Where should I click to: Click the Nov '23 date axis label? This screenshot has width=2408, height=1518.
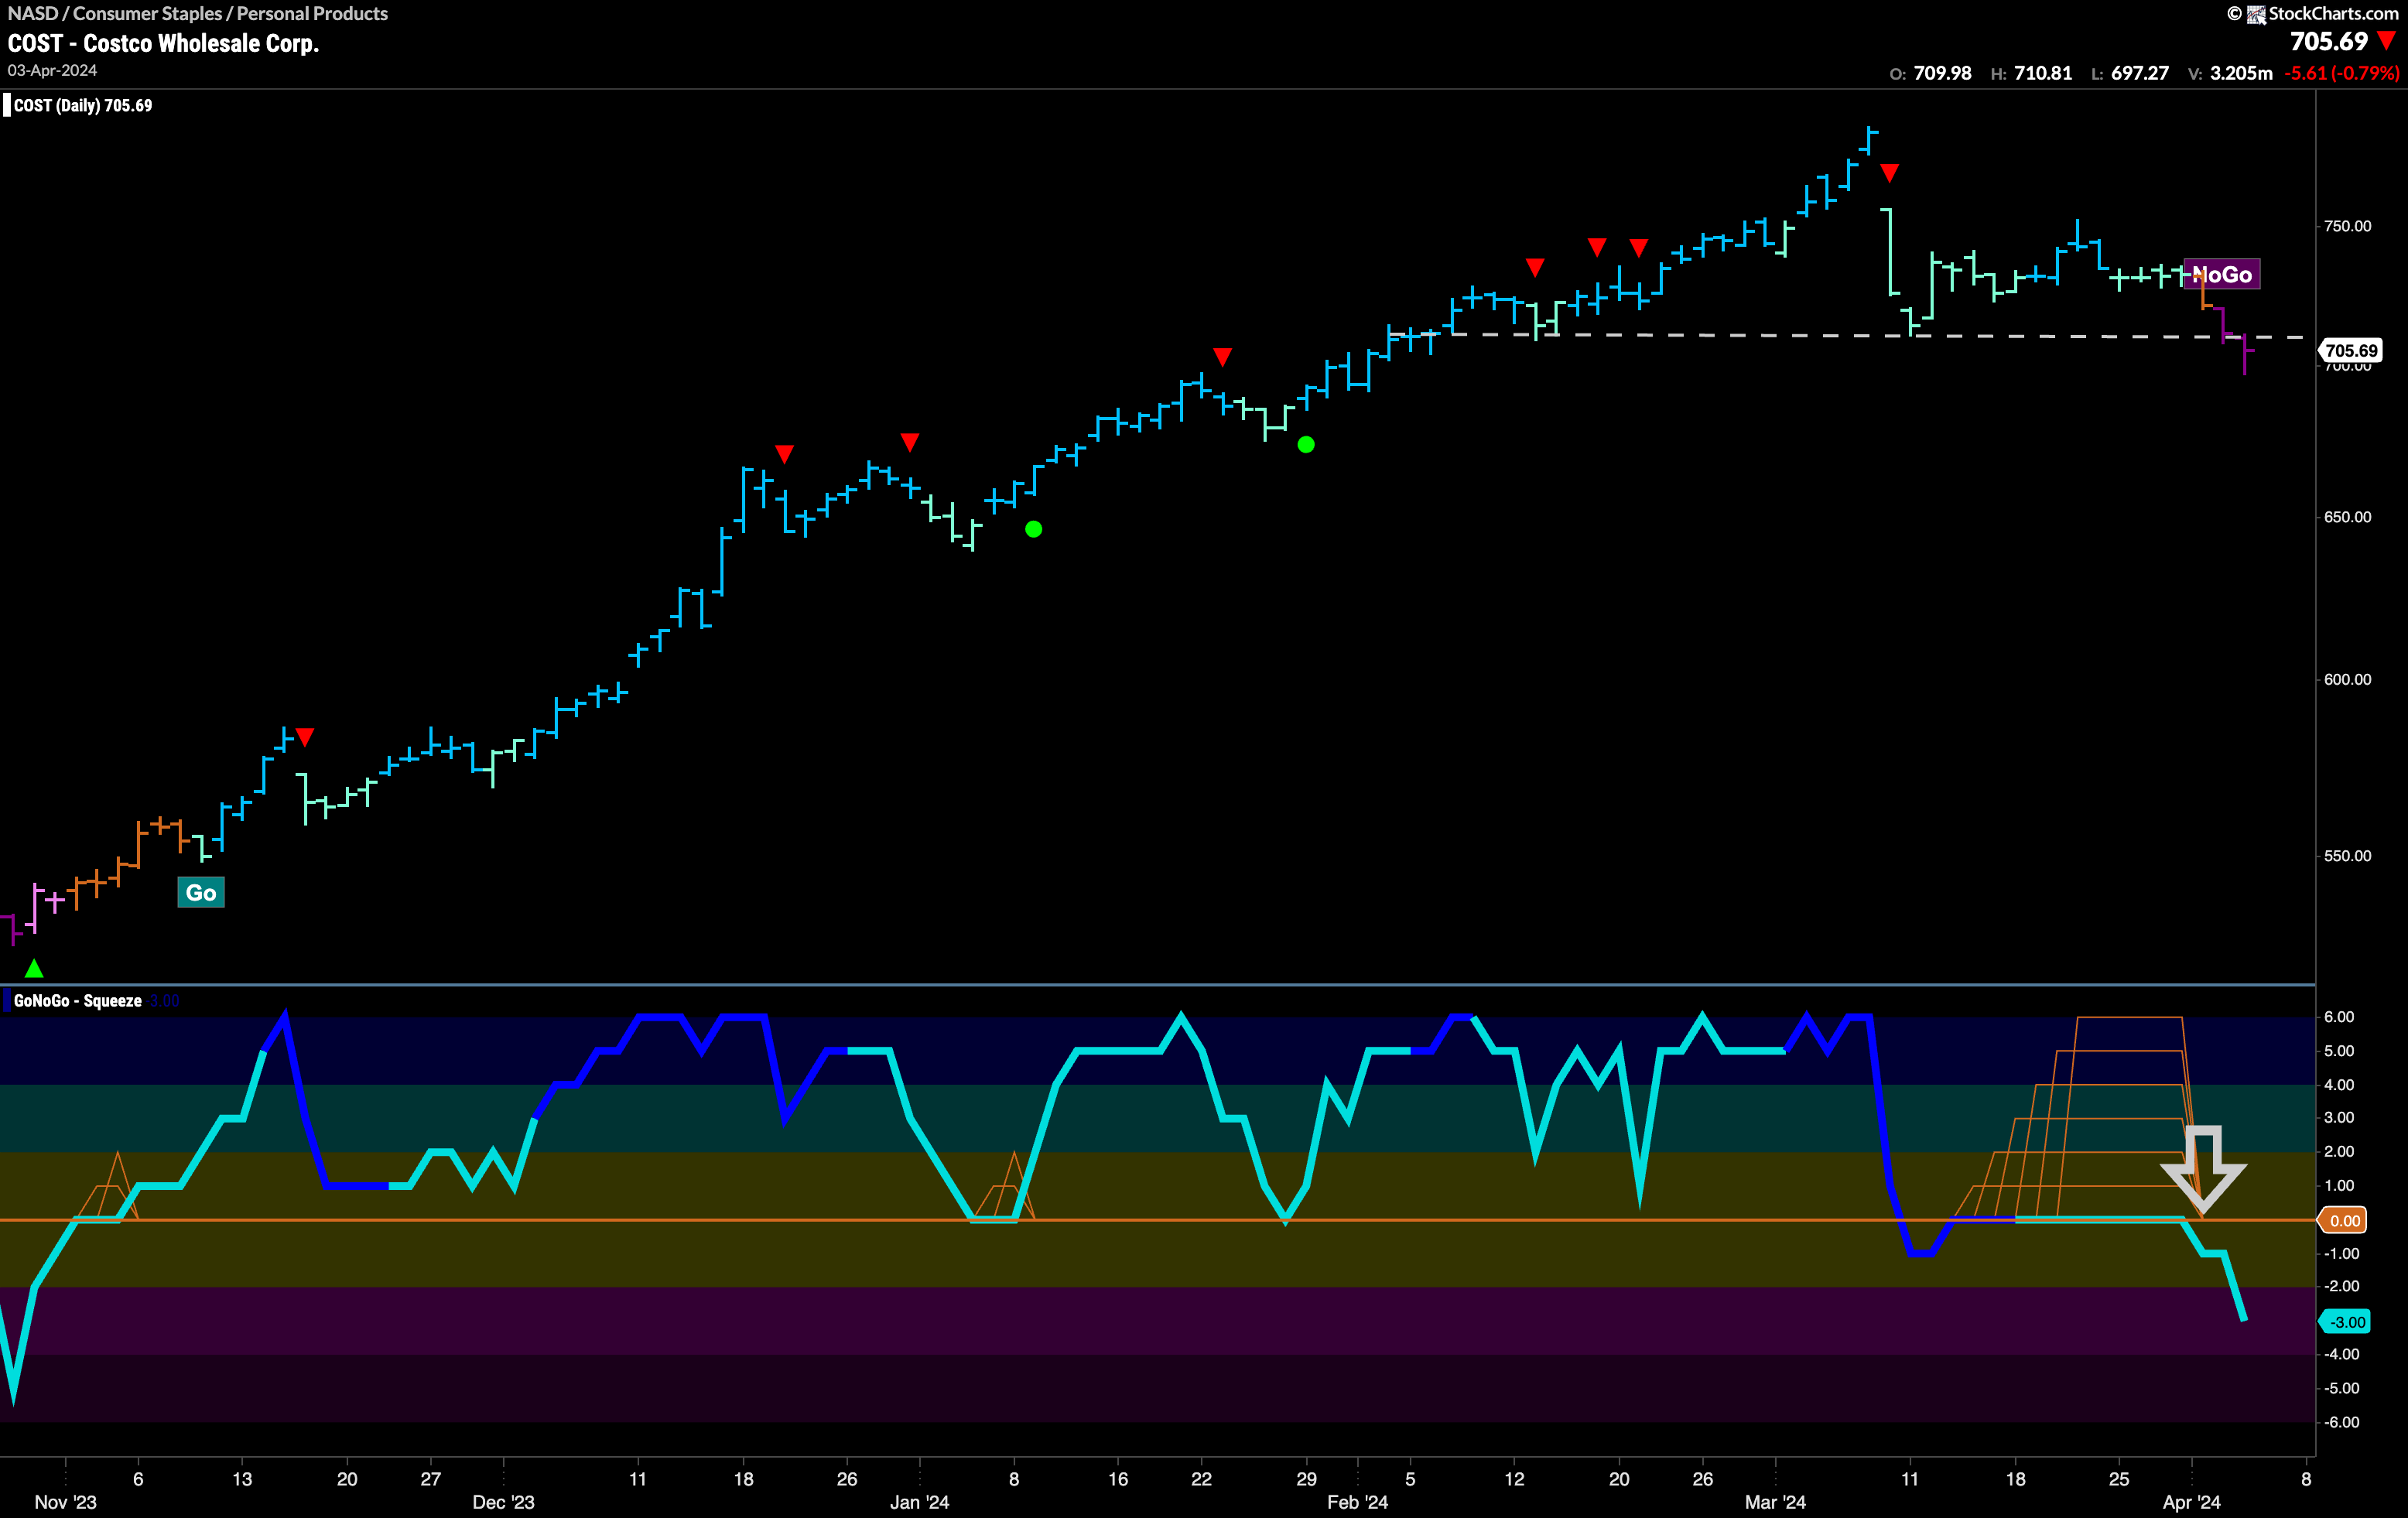tap(65, 1502)
